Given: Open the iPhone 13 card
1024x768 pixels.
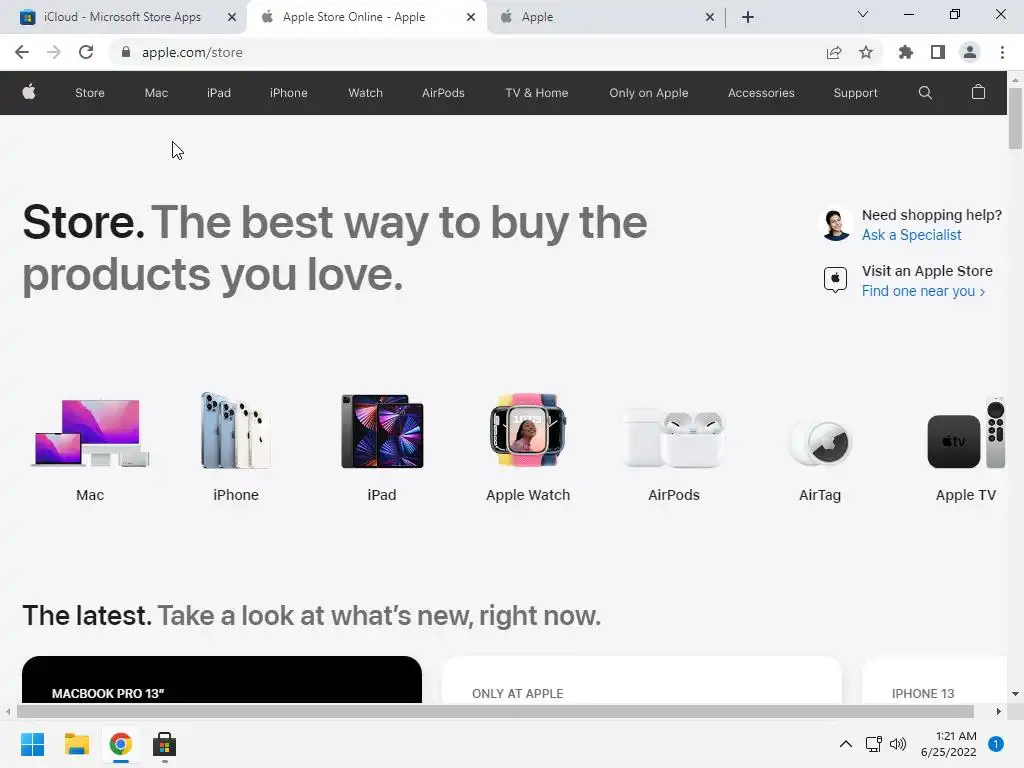Looking at the screenshot, I should tap(935, 680).
